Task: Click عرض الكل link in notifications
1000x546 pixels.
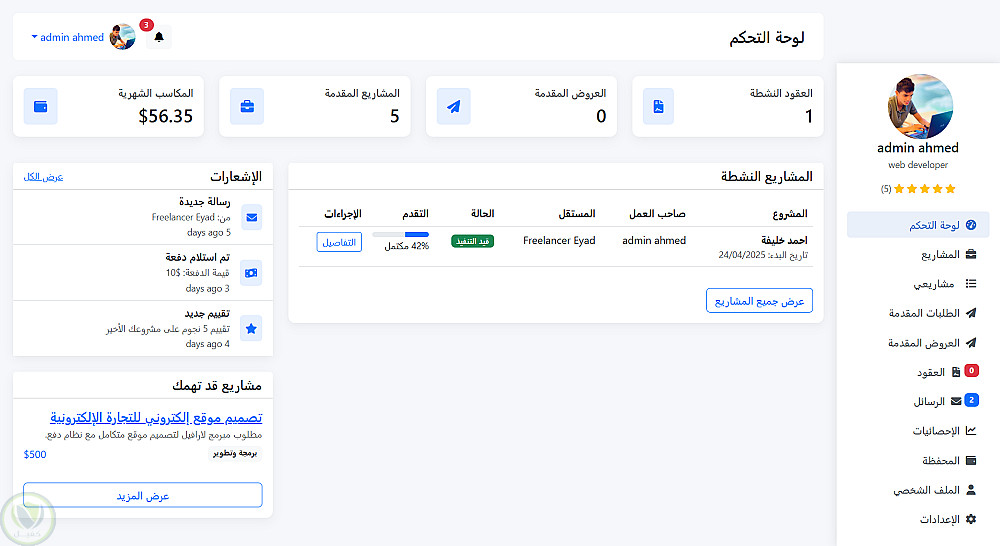Action: click(x=43, y=177)
